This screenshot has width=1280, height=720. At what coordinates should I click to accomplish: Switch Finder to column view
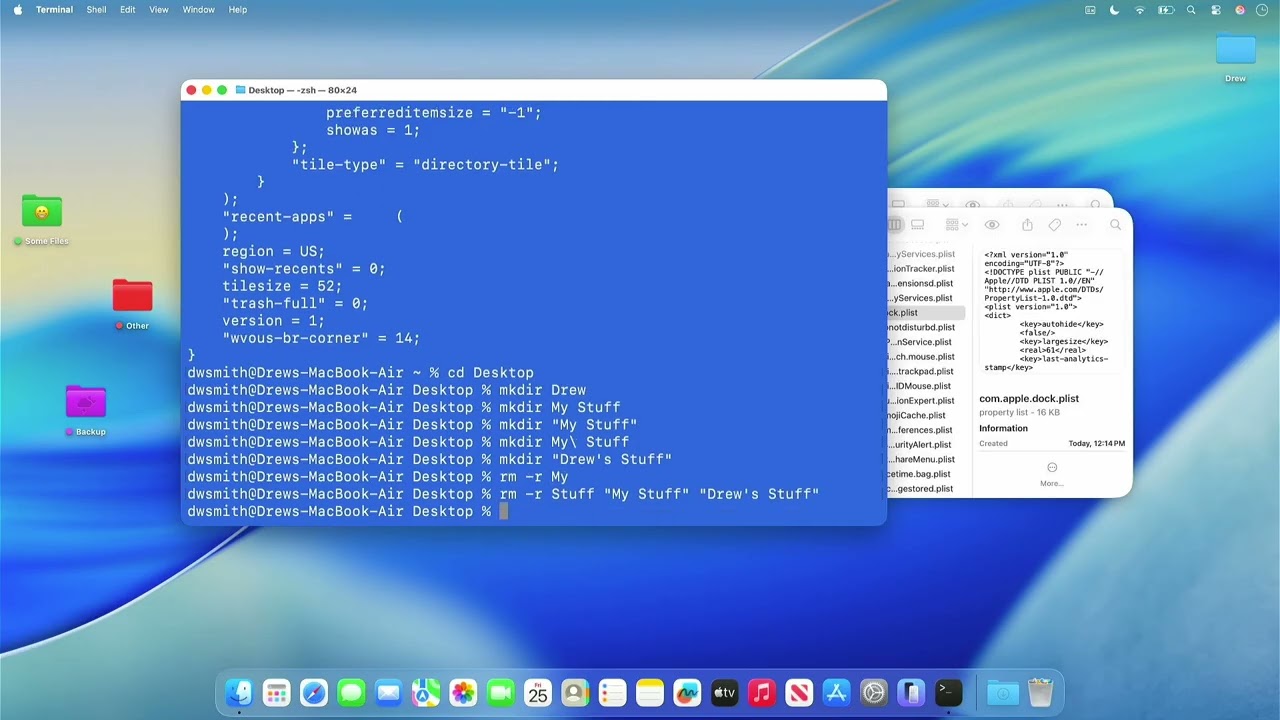click(895, 225)
